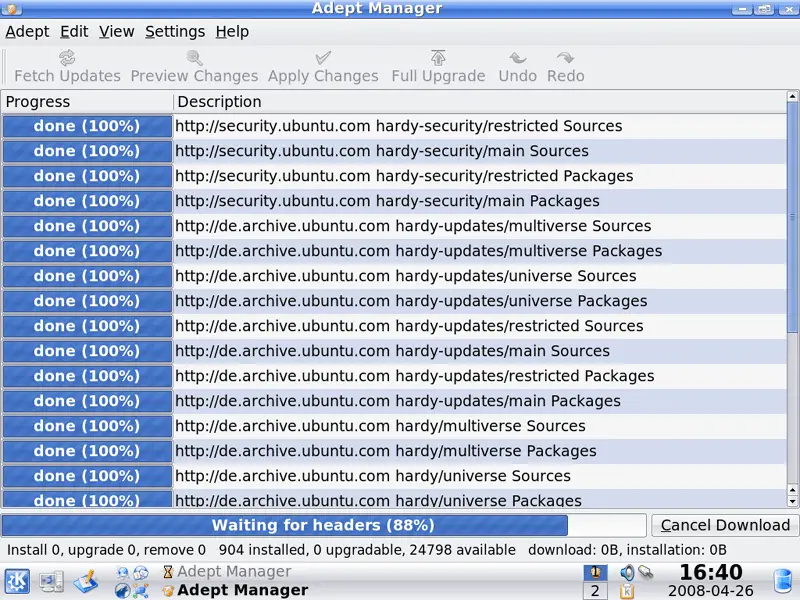The height and width of the screenshot is (600, 800).
Task: Click the Description column header
Action: pyautogui.click(x=480, y=102)
